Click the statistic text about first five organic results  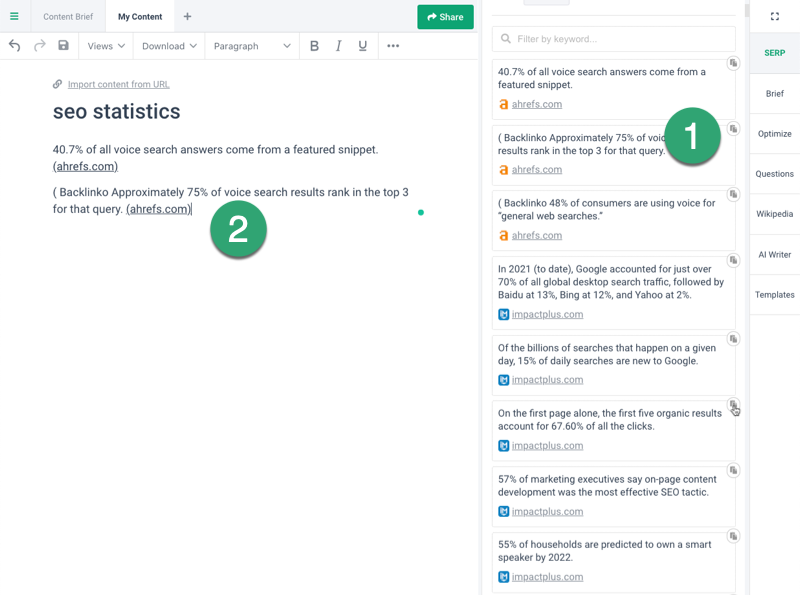click(610, 419)
